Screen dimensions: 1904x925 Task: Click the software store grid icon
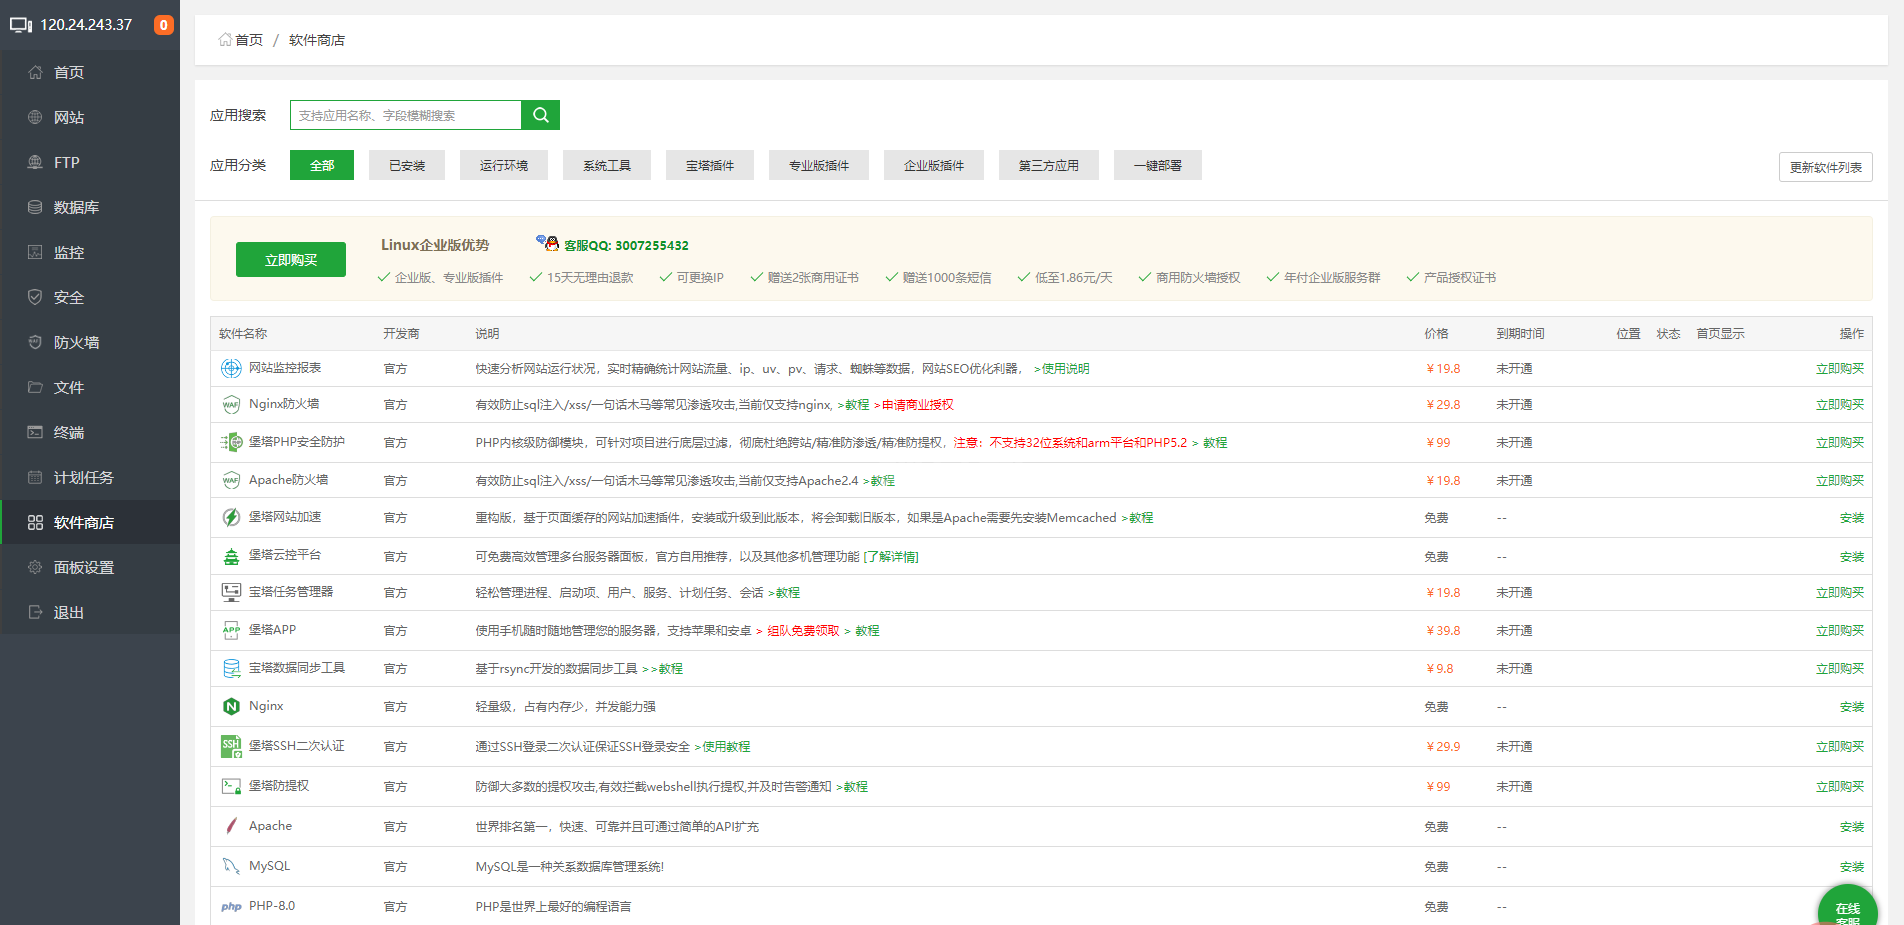point(35,522)
